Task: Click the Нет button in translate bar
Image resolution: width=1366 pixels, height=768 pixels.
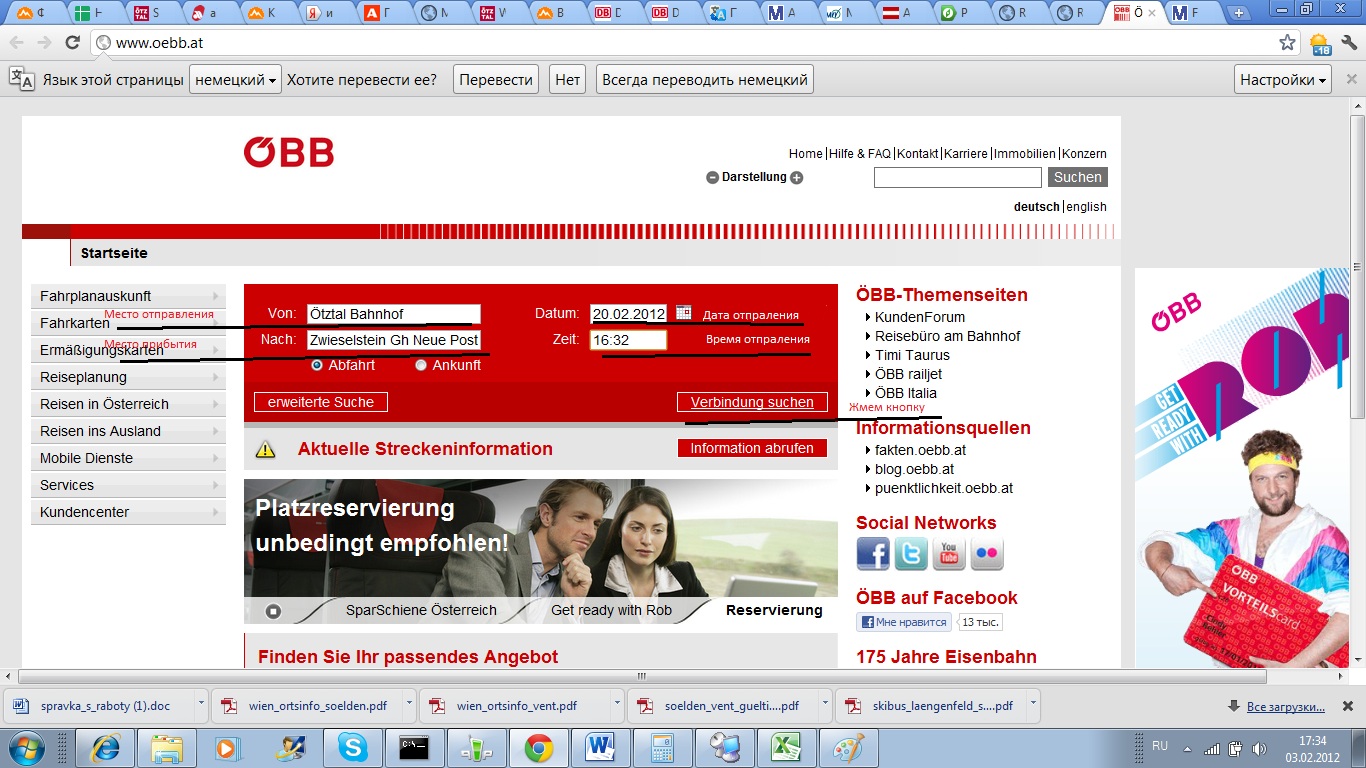Action: click(x=568, y=80)
